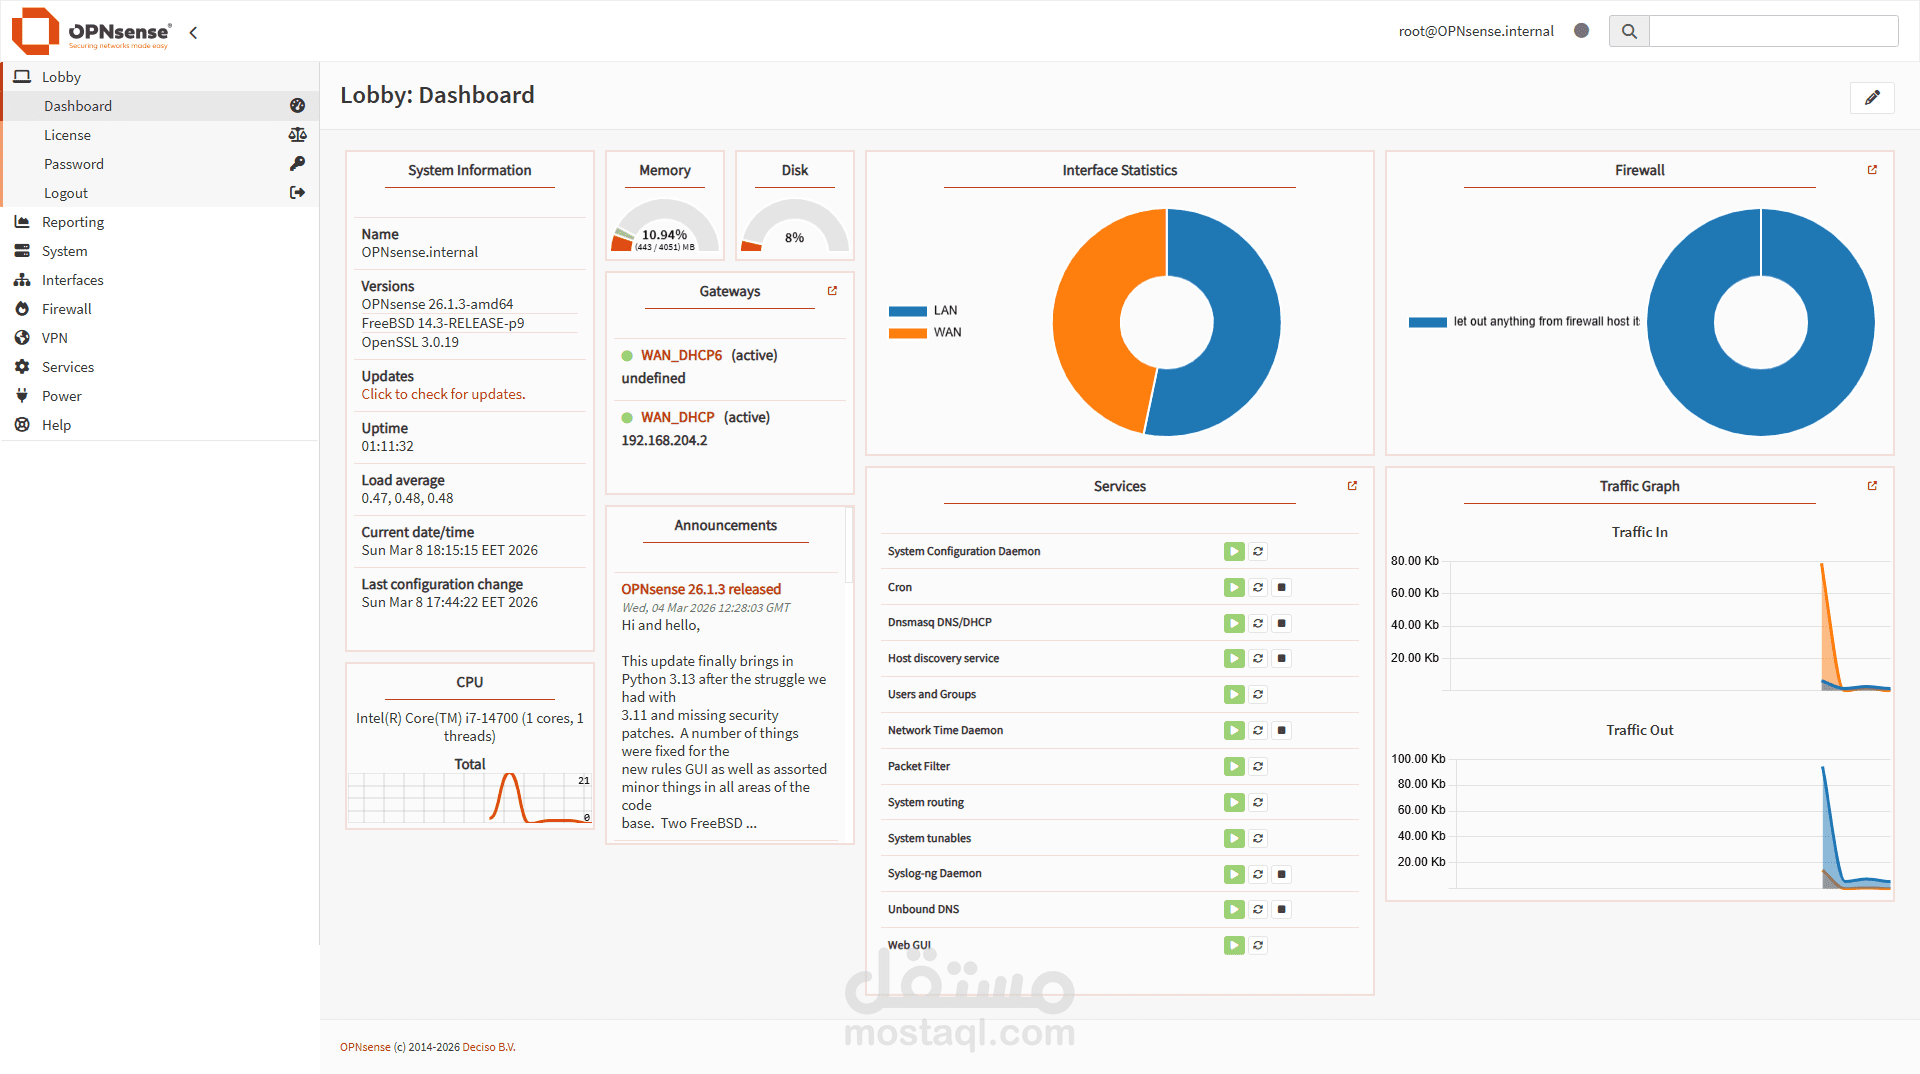Click the search magnifier icon

pyautogui.click(x=1629, y=31)
